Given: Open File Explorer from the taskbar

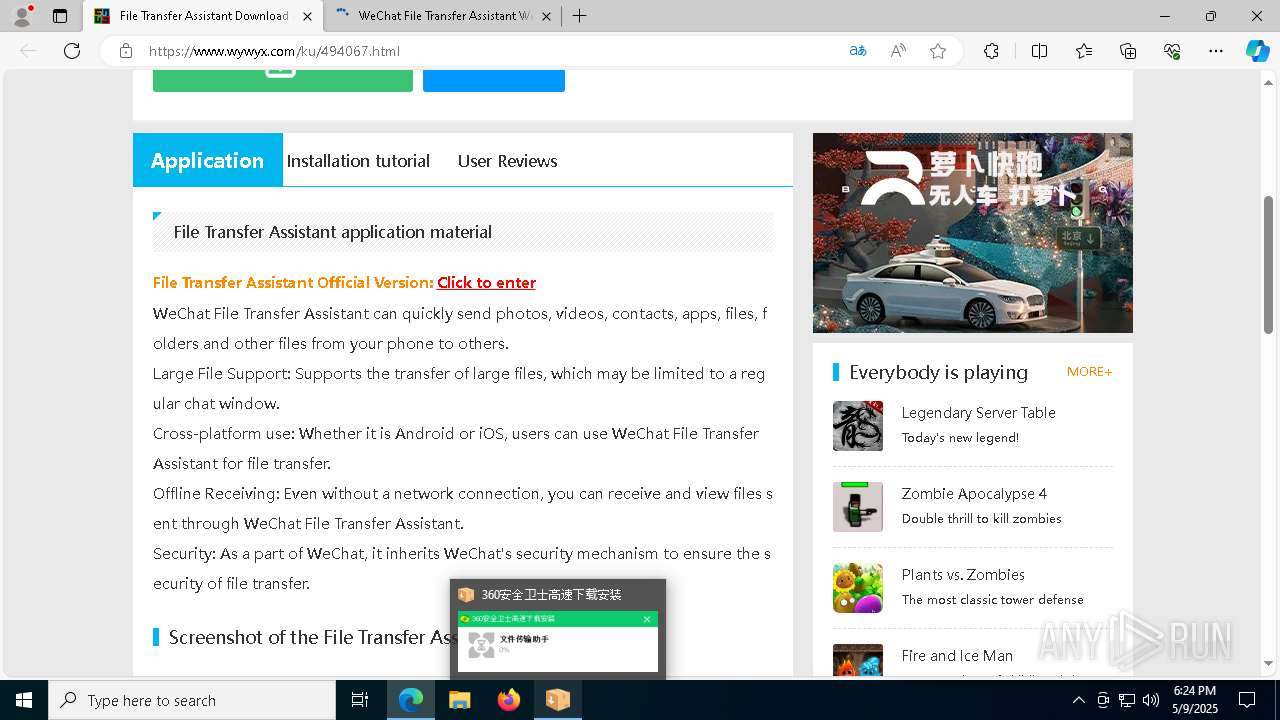Looking at the screenshot, I should pos(460,700).
